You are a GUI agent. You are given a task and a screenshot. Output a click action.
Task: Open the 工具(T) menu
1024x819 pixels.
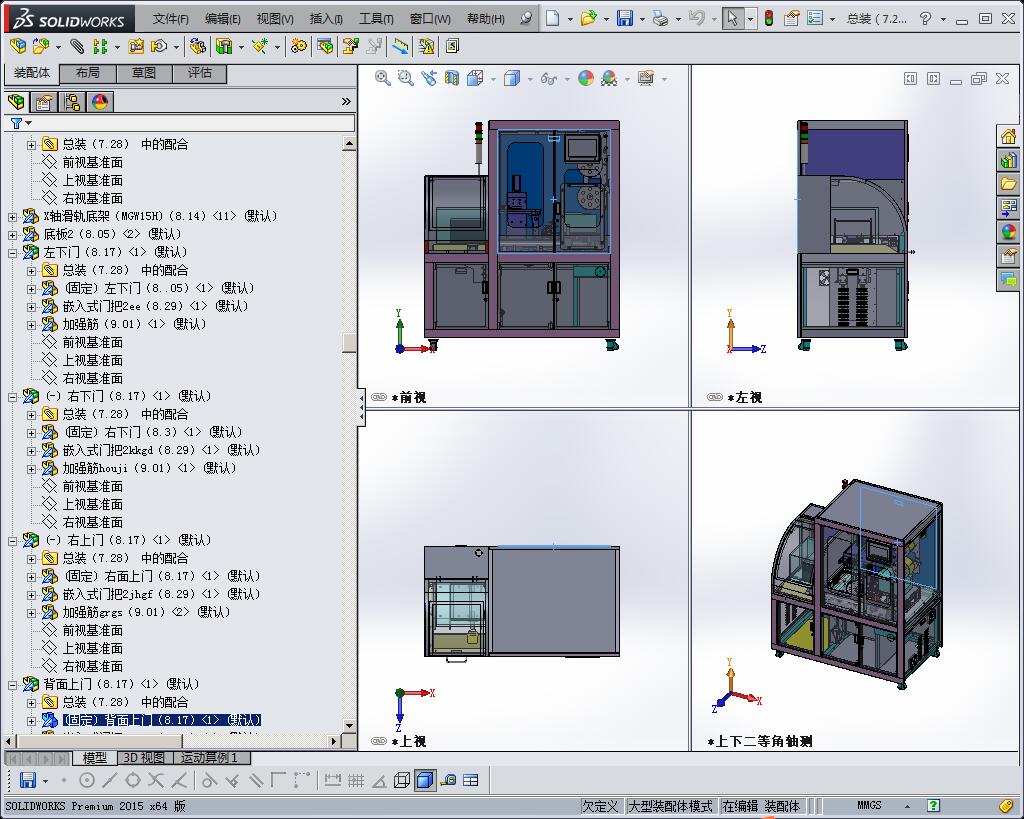(376, 19)
